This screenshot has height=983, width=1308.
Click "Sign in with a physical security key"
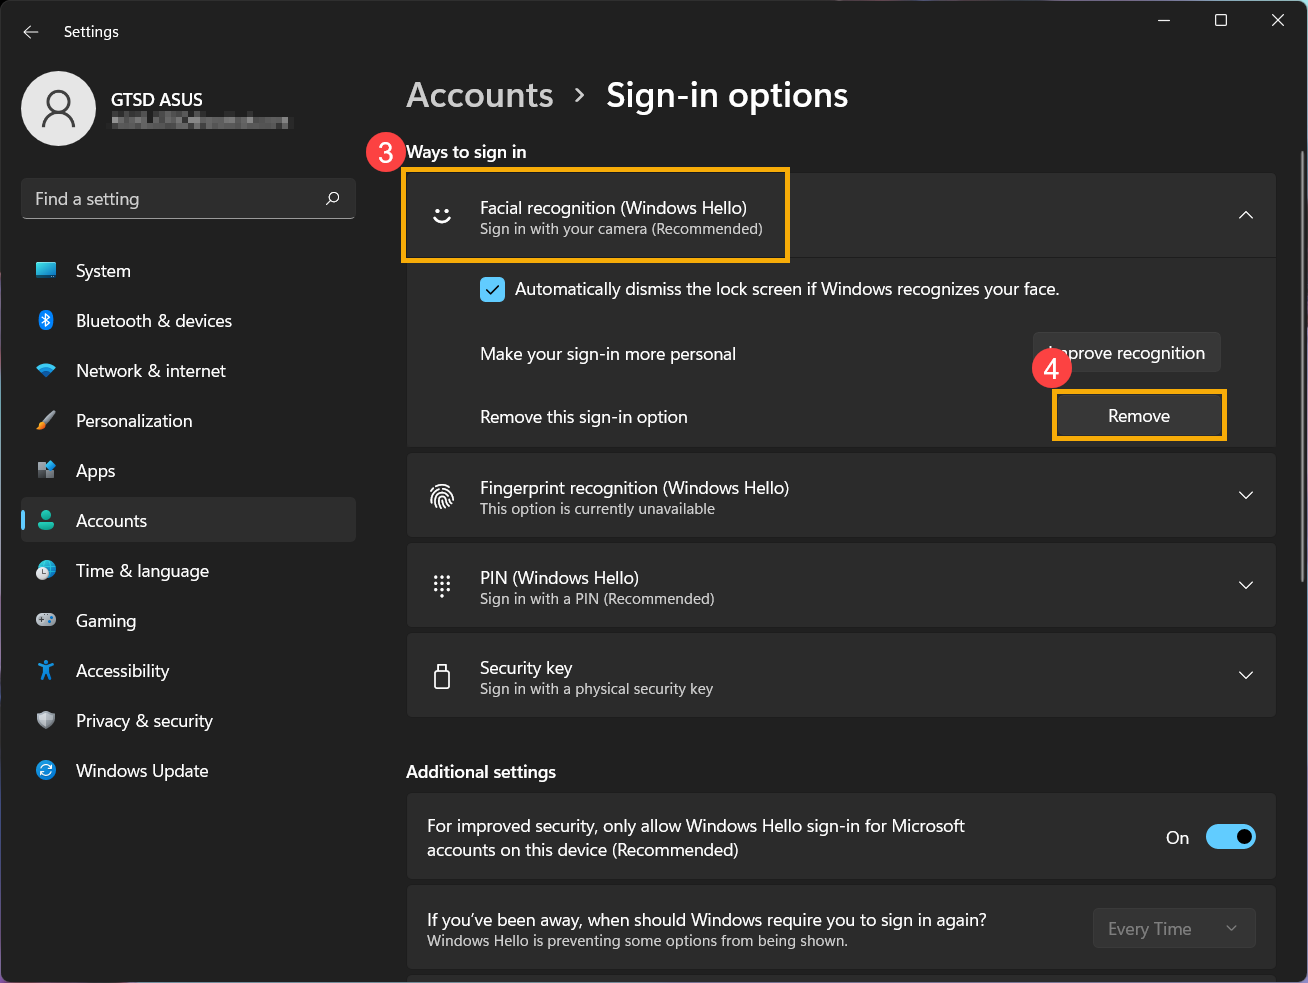coord(596,689)
